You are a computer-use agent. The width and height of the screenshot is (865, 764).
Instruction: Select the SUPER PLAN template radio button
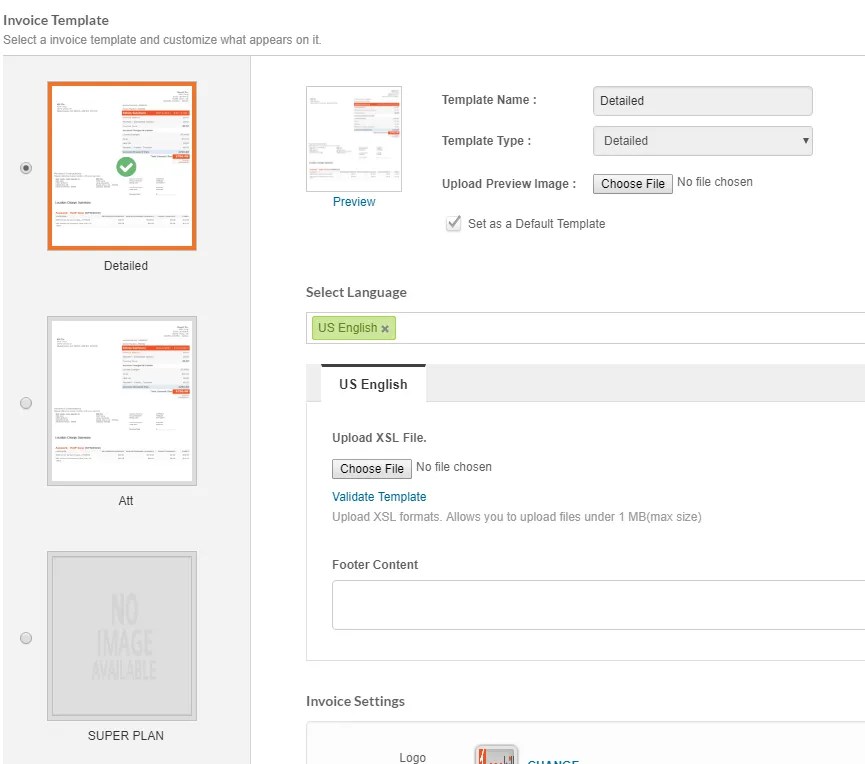point(26,638)
